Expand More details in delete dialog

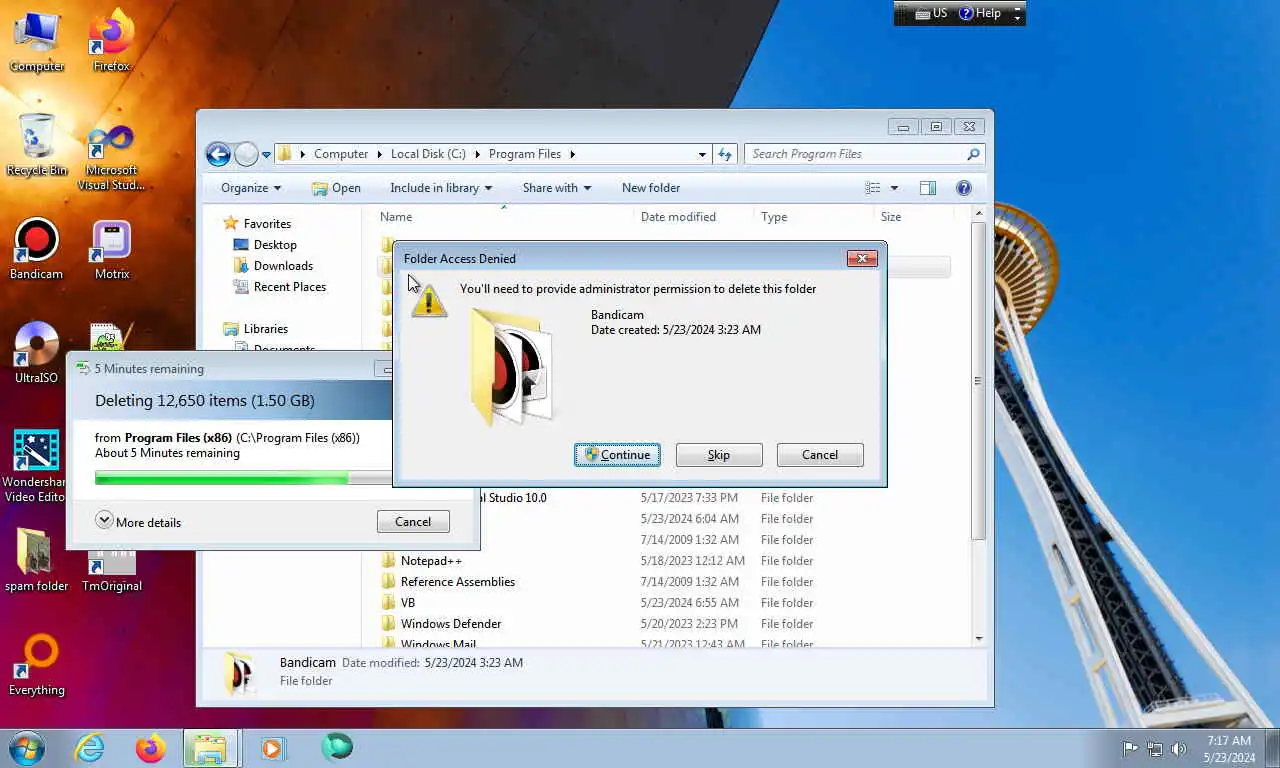click(138, 521)
